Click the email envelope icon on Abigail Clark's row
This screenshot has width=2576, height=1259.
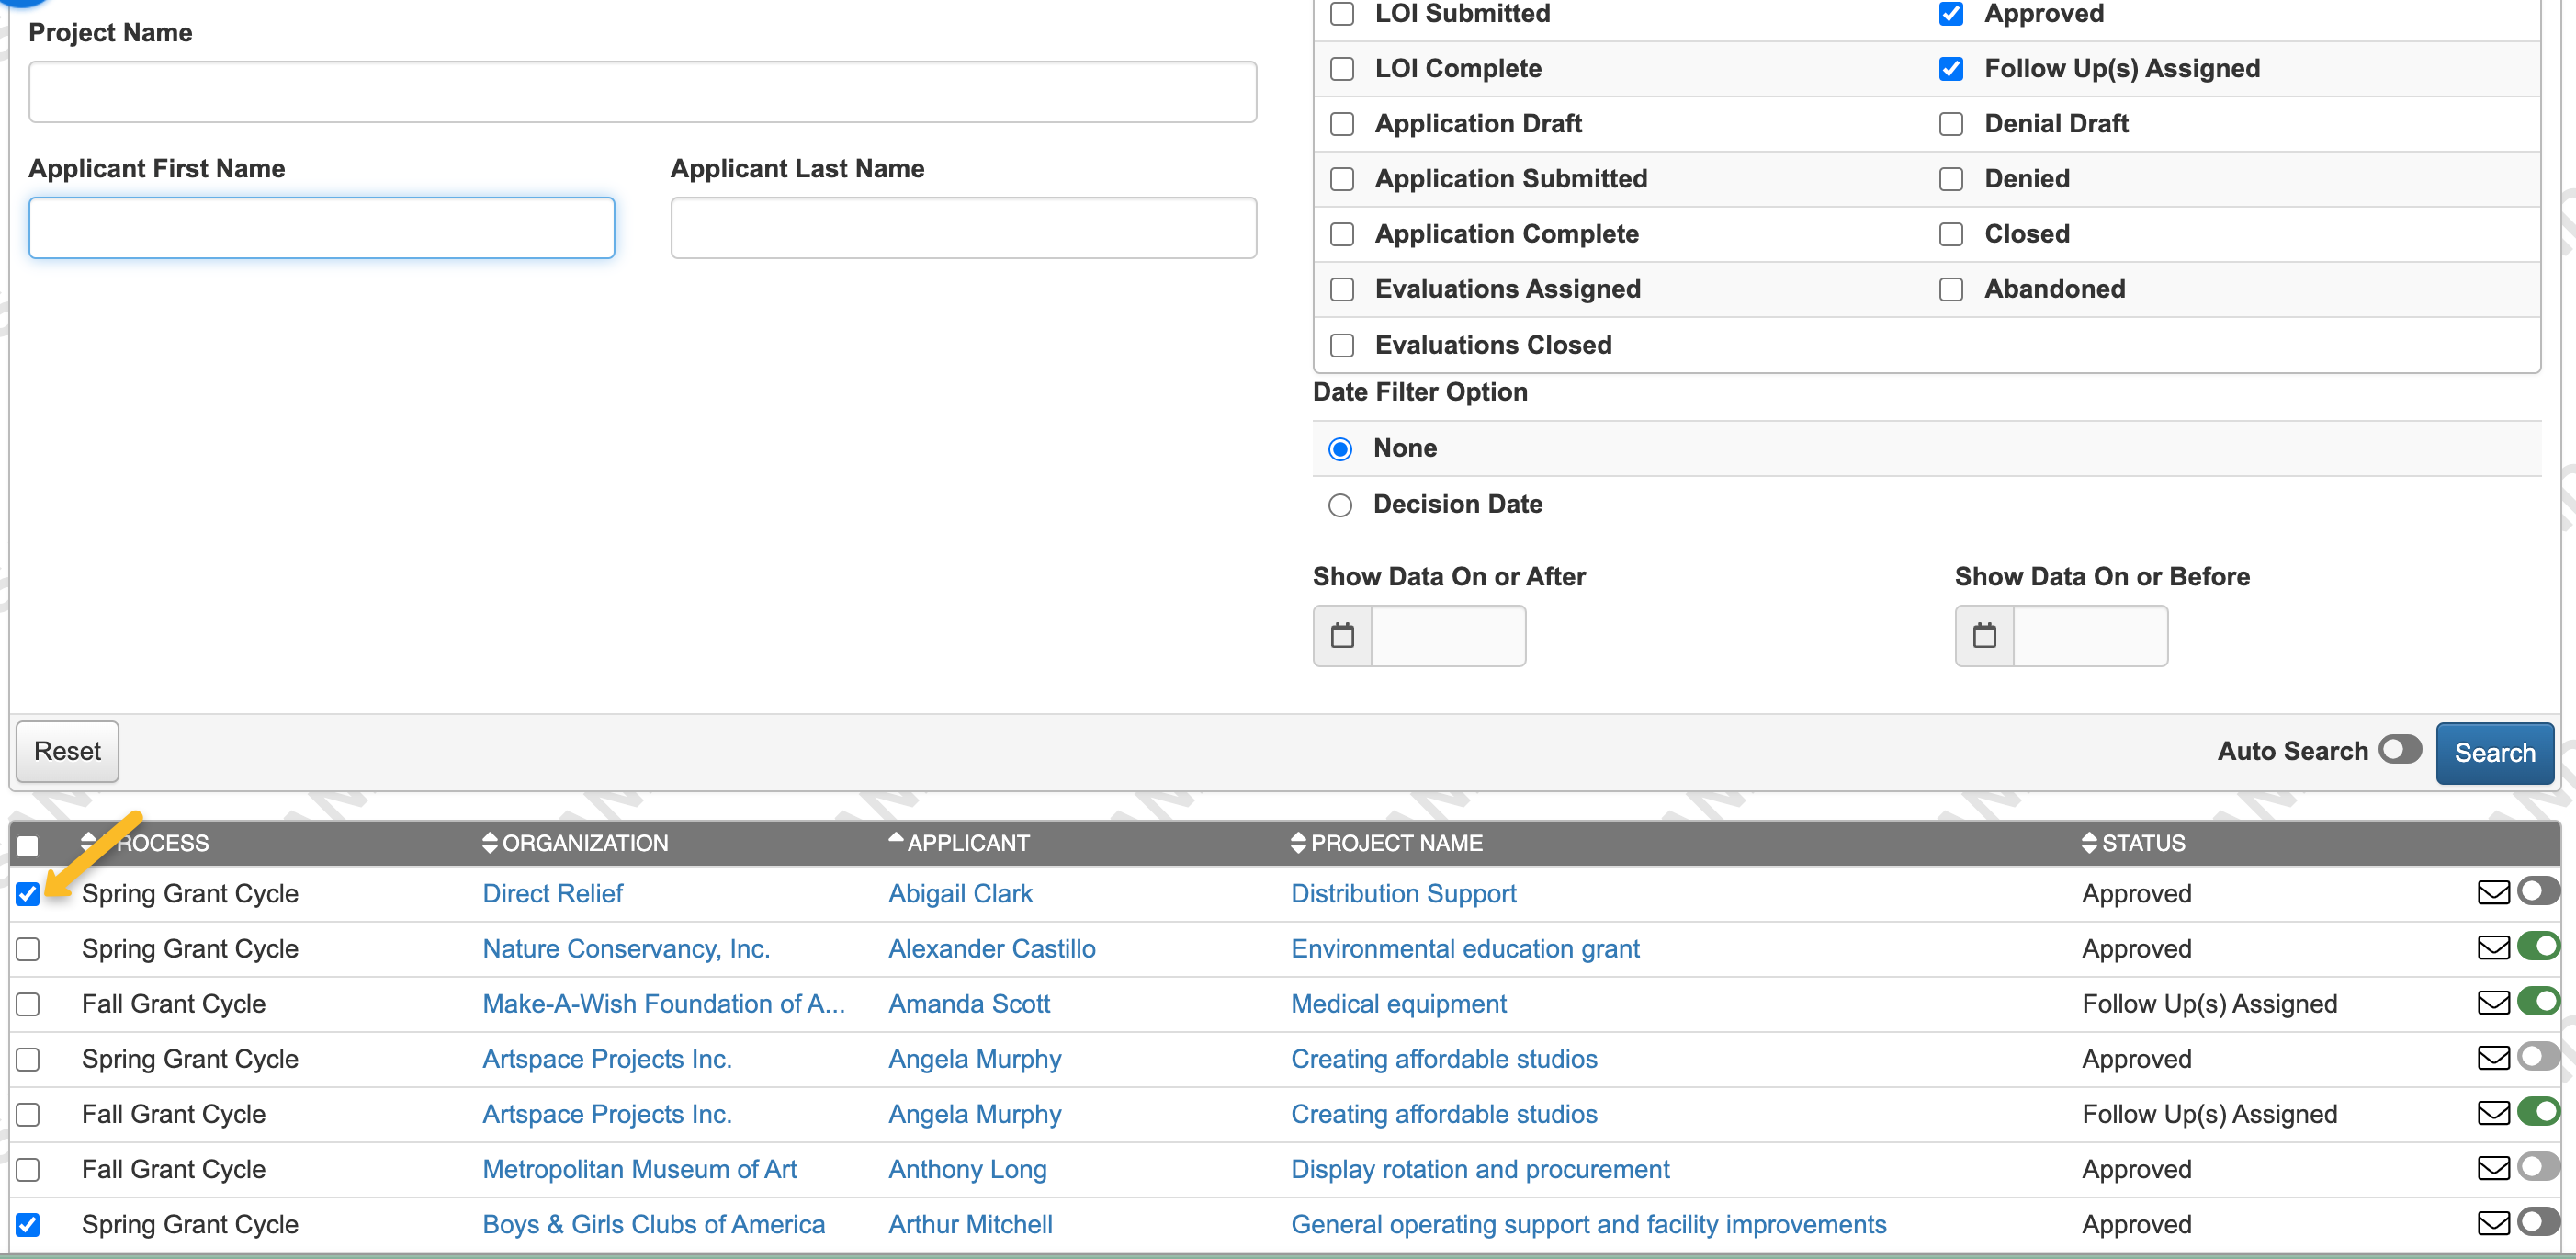tap(2494, 892)
